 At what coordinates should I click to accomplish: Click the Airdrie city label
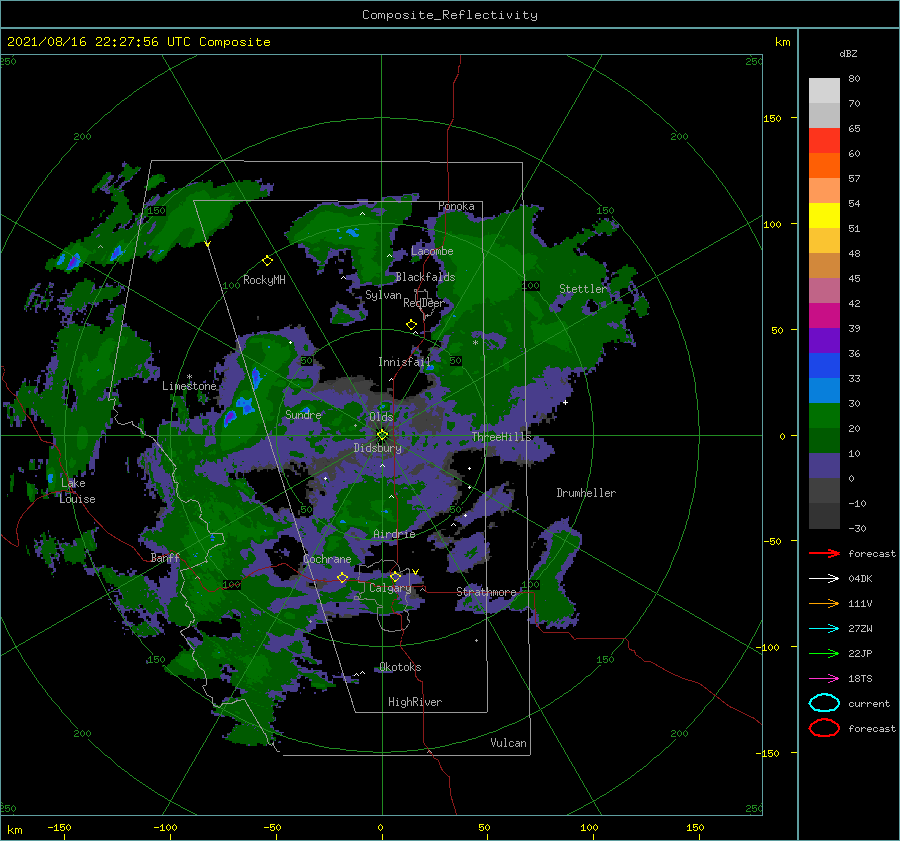pyautogui.click(x=394, y=534)
